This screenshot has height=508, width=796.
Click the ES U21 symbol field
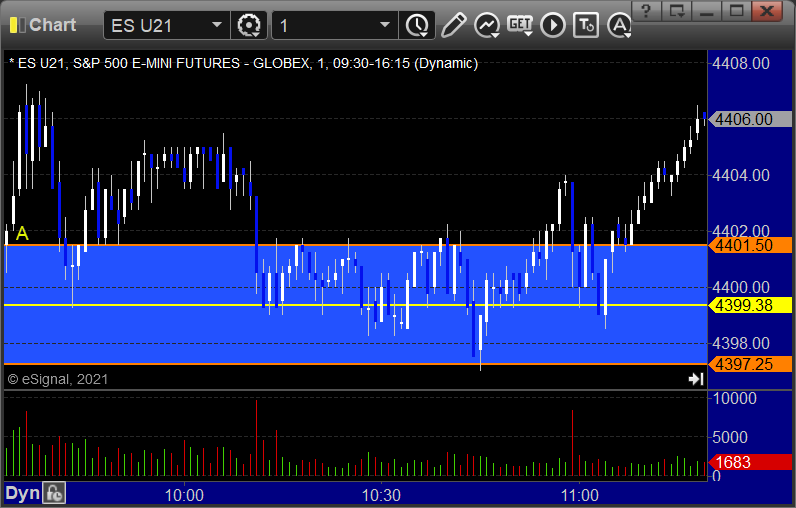pyautogui.click(x=166, y=25)
